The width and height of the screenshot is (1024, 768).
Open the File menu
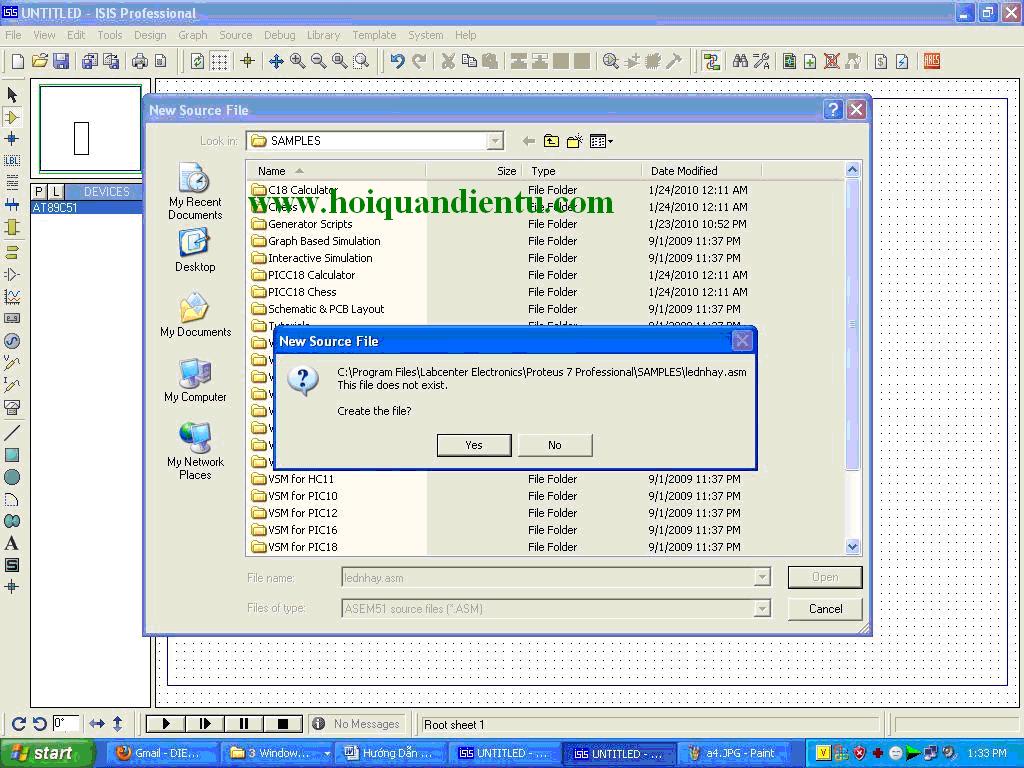pyautogui.click(x=13, y=35)
